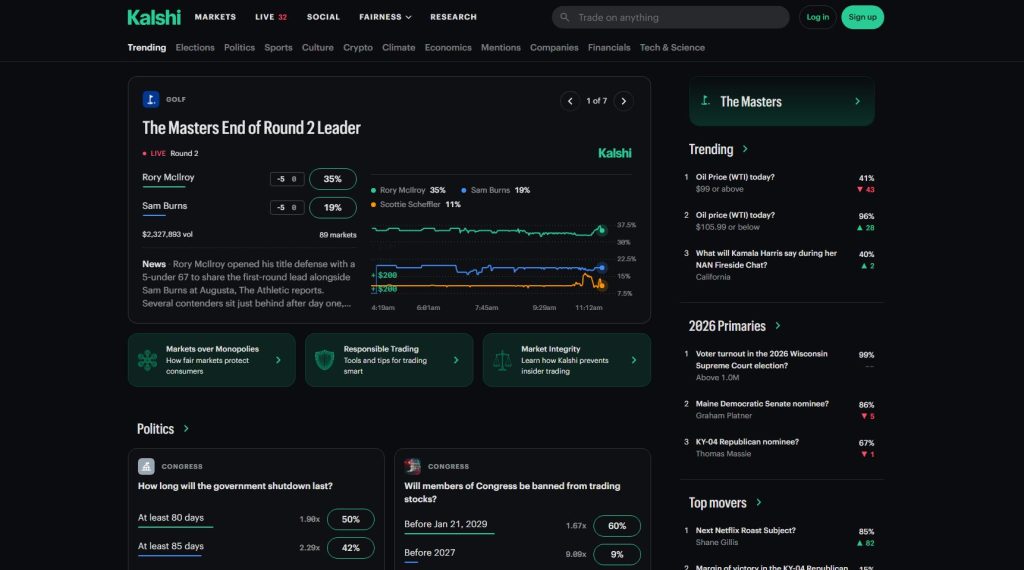This screenshot has height=570, width=1024.
Task: Select the Tech & Science category tab
Action: coord(672,48)
